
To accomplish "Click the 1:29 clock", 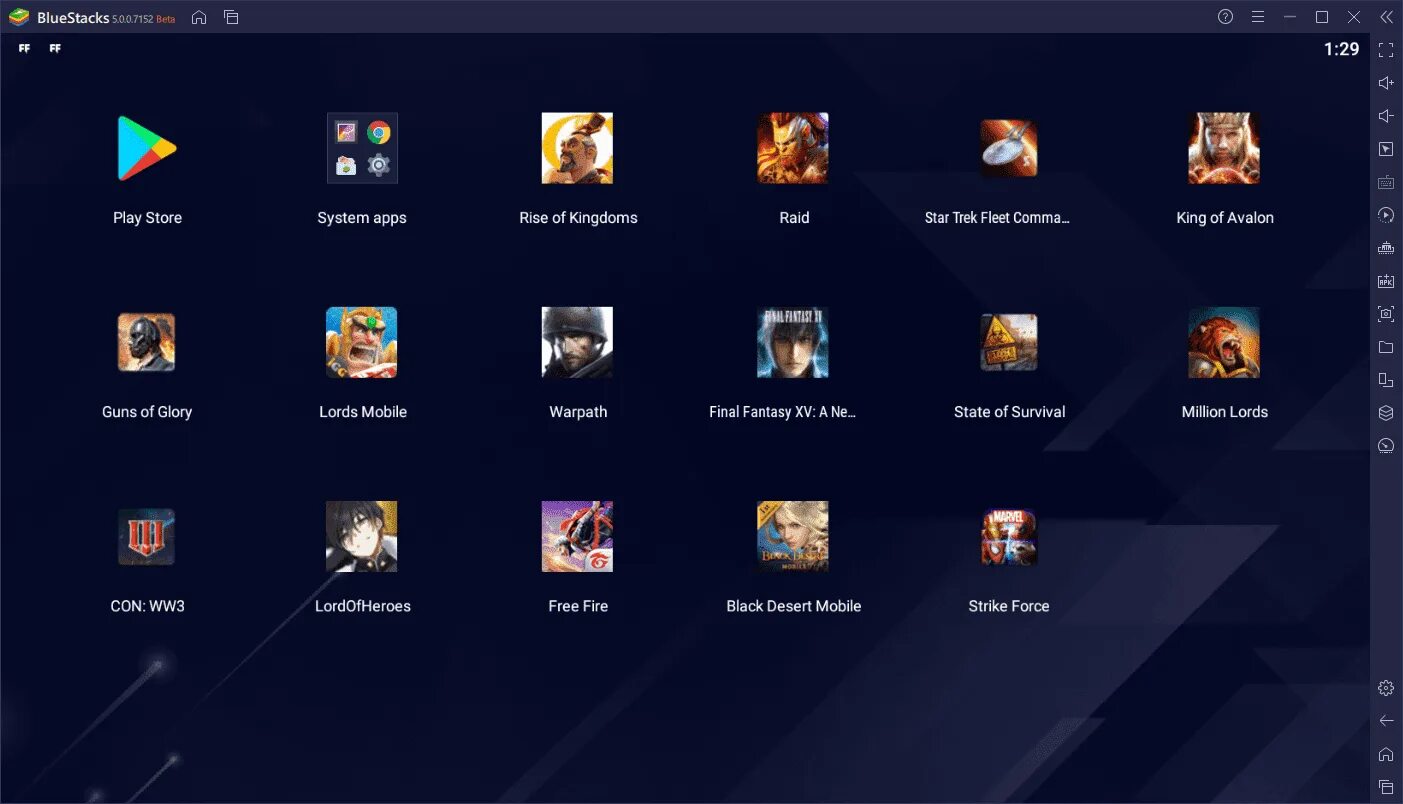I will (1341, 49).
